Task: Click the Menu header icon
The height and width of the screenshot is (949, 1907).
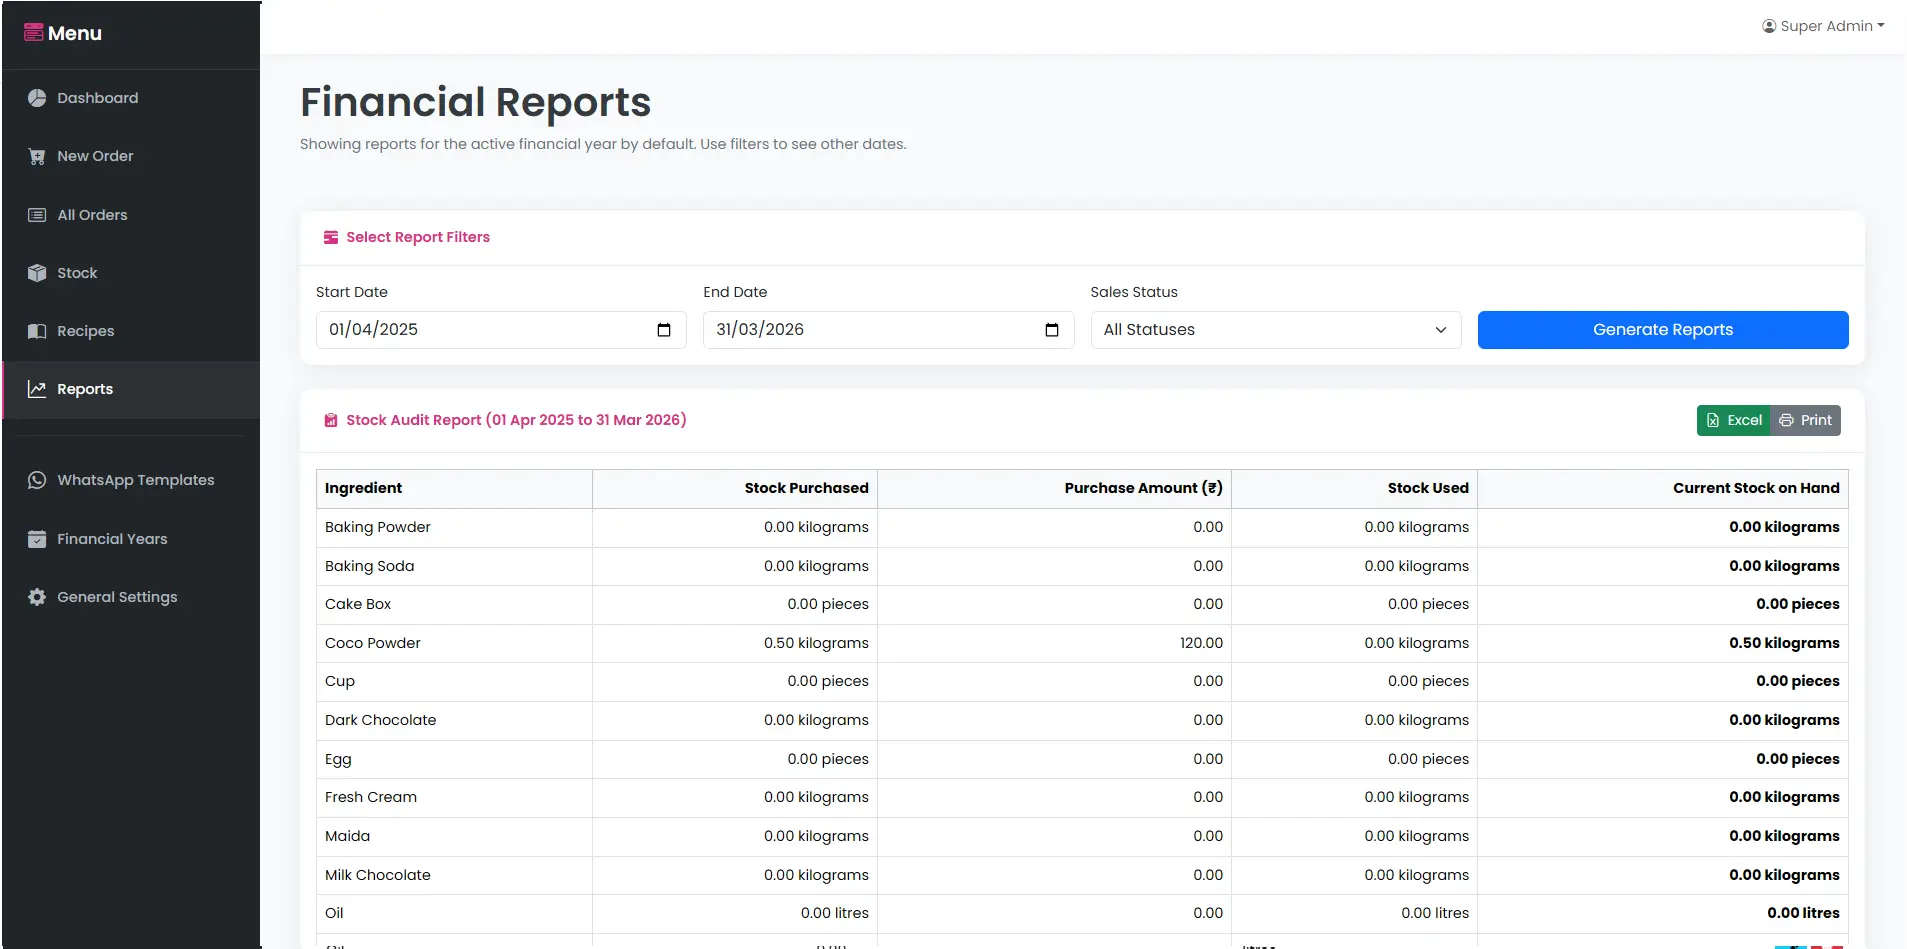Action: (34, 33)
